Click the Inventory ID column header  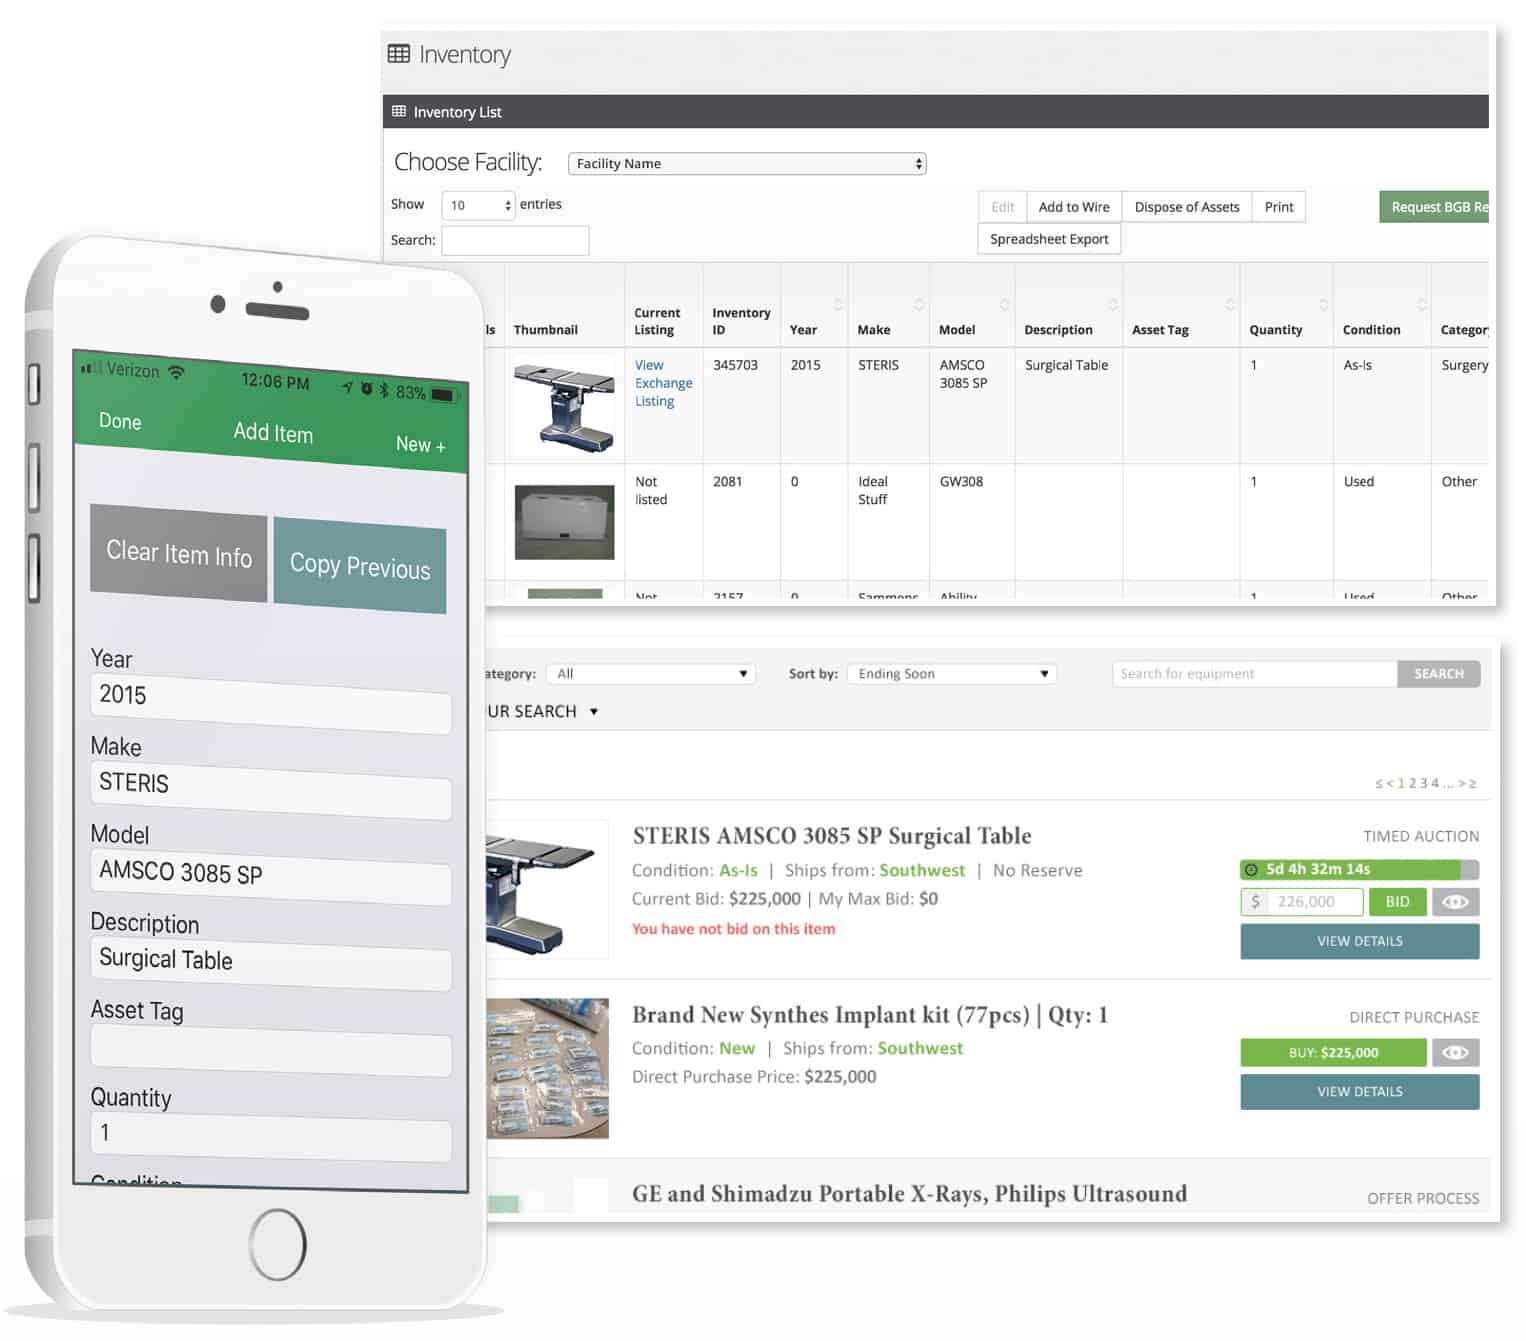[741, 321]
